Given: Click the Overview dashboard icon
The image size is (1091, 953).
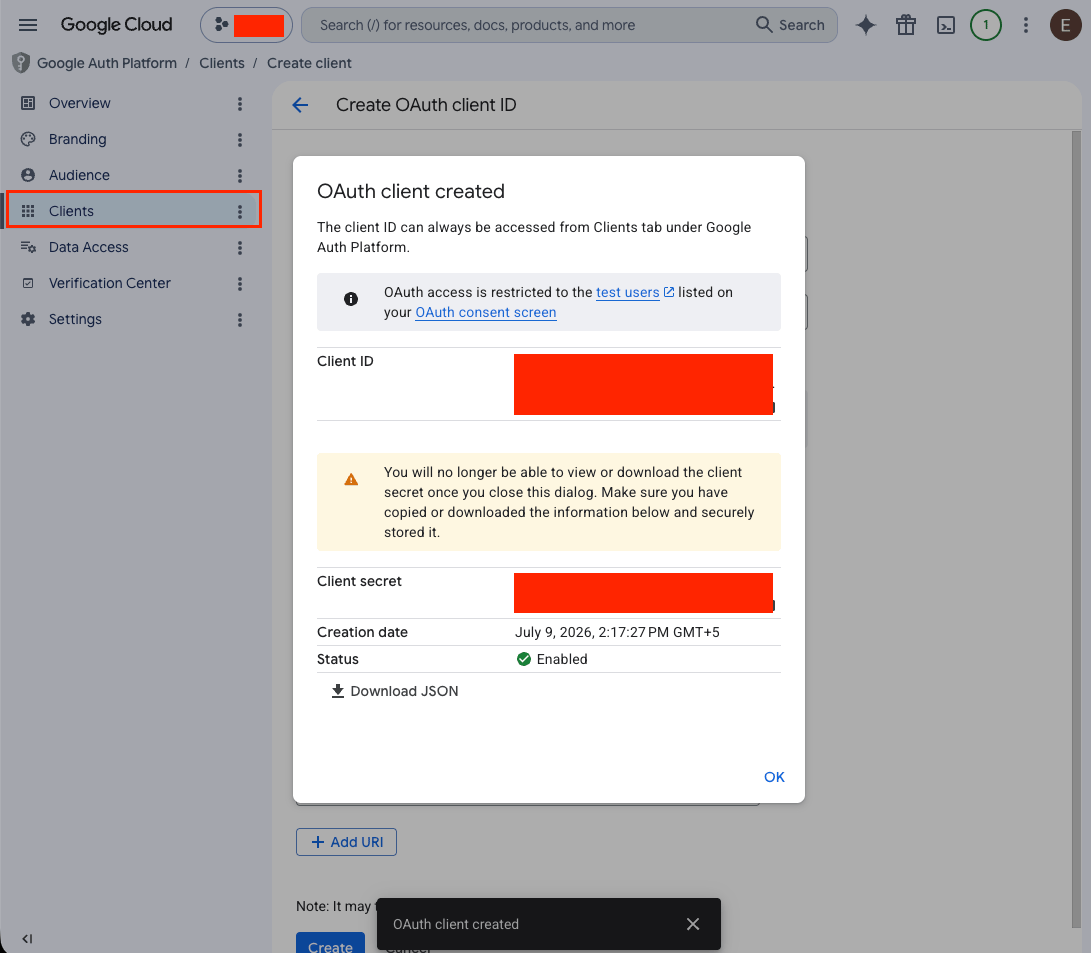Looking at the screenshot, I should 28,103.
